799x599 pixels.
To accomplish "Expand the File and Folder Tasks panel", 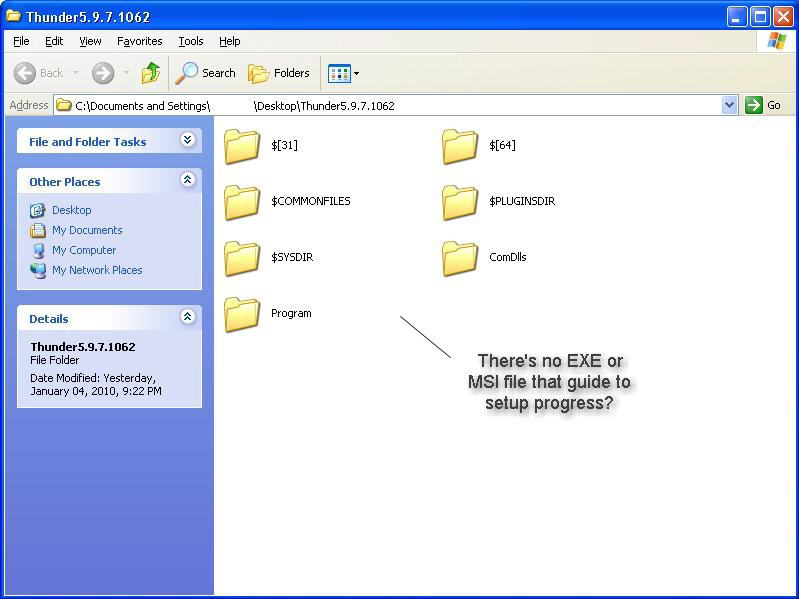I will (x=187, y=141).
